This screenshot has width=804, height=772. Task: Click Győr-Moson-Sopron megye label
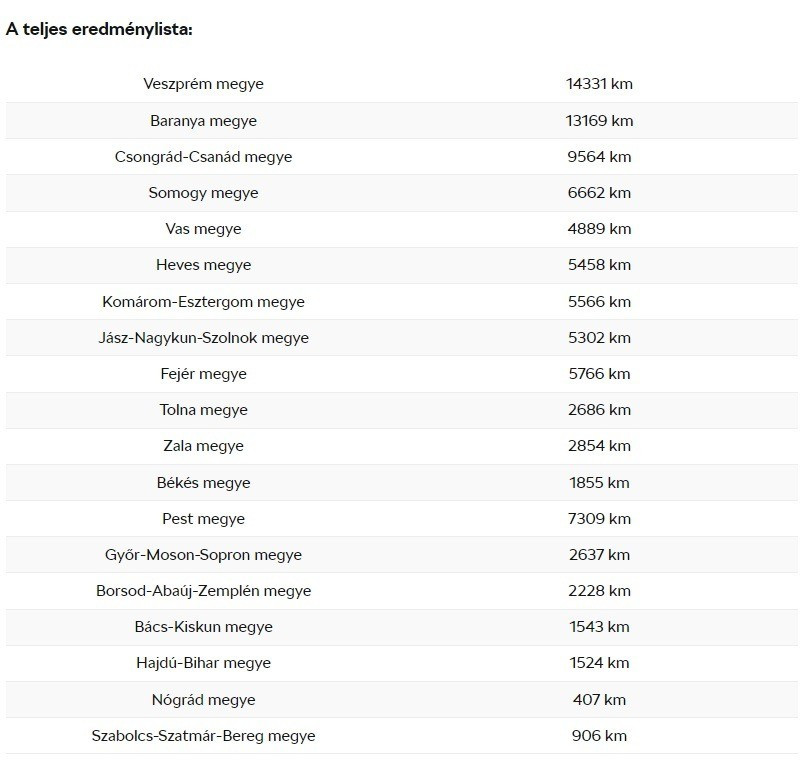point(203,555)
